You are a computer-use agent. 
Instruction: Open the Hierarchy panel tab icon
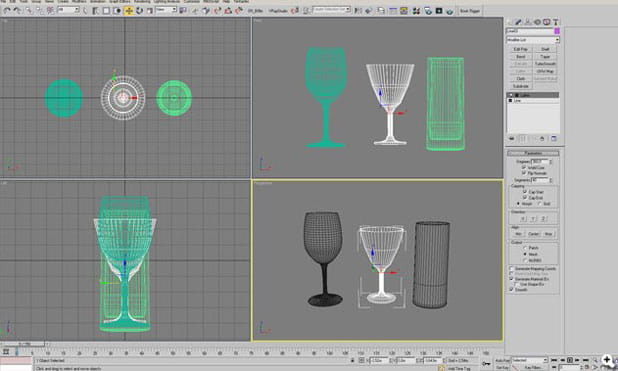(x=528, y=22)
